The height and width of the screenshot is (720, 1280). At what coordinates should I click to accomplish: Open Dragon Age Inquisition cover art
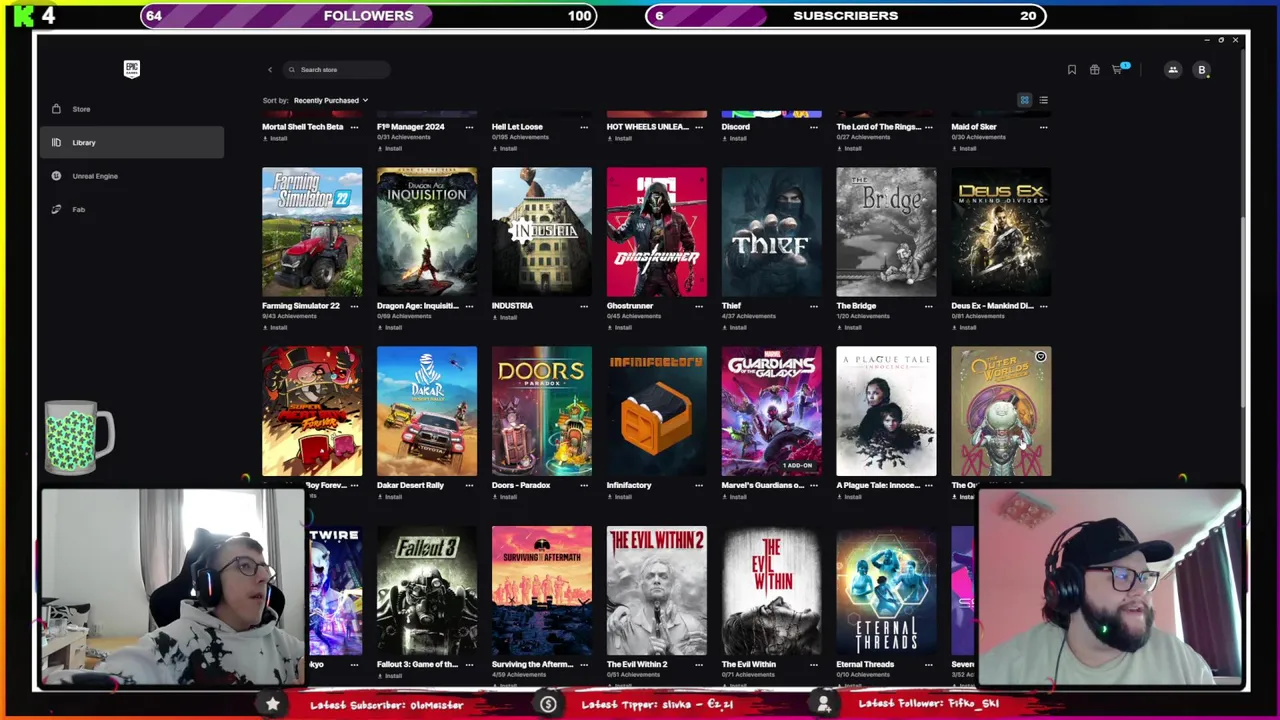[x=427, y=232]
